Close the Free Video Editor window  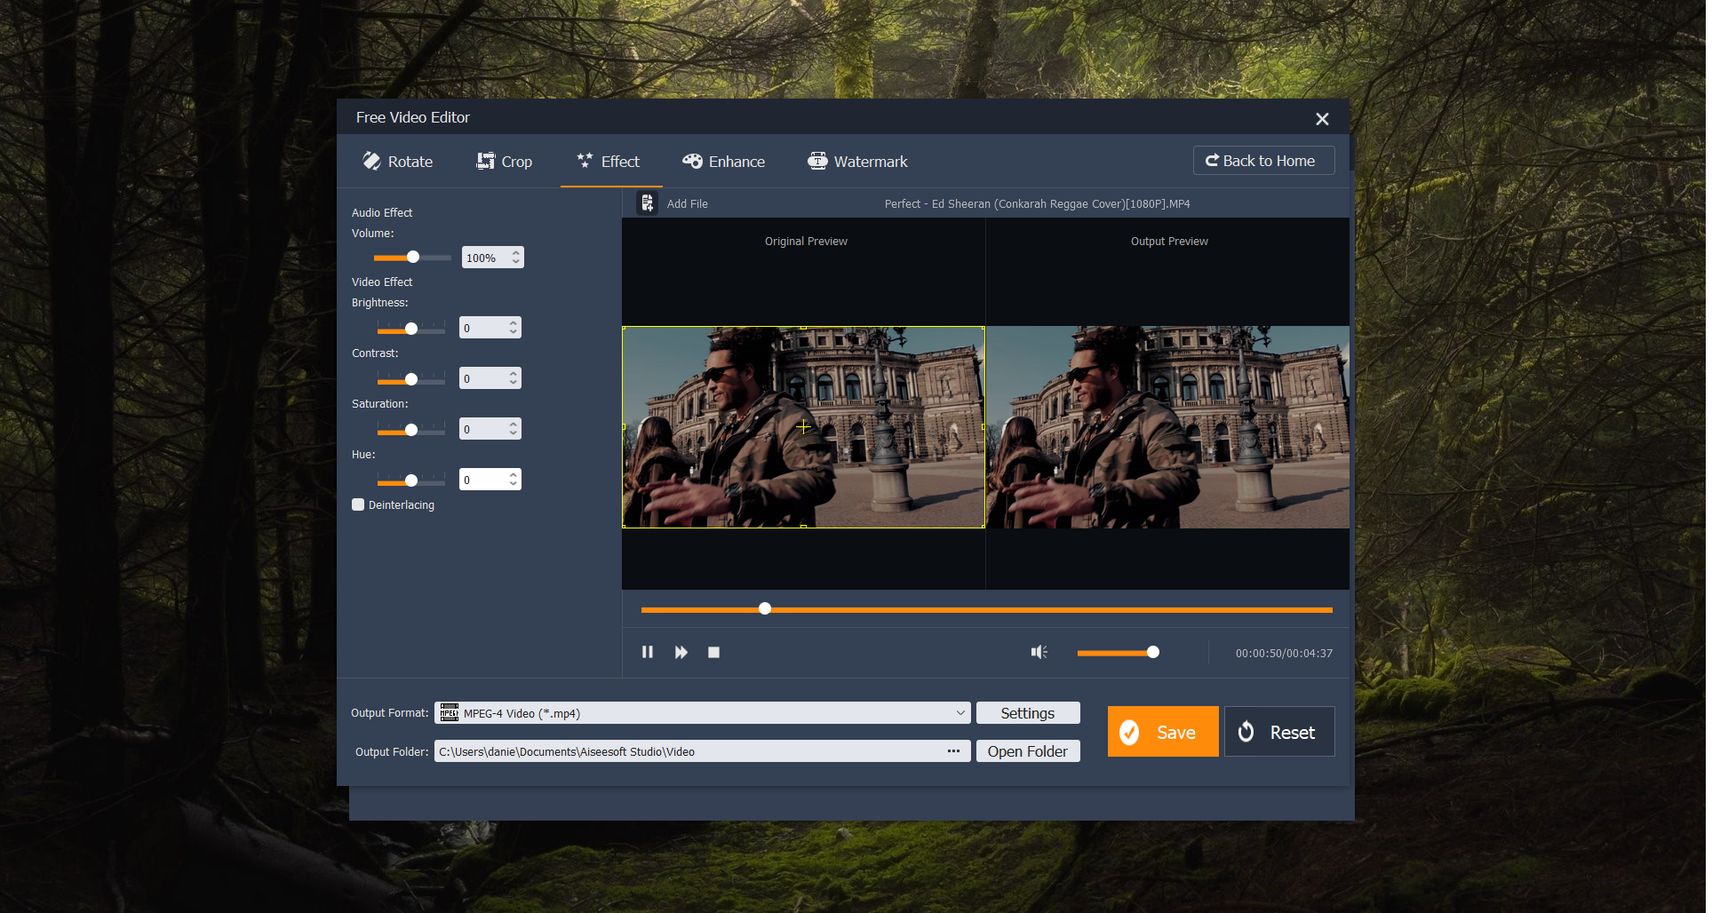pyautogui.click(x=1322, y=119)
